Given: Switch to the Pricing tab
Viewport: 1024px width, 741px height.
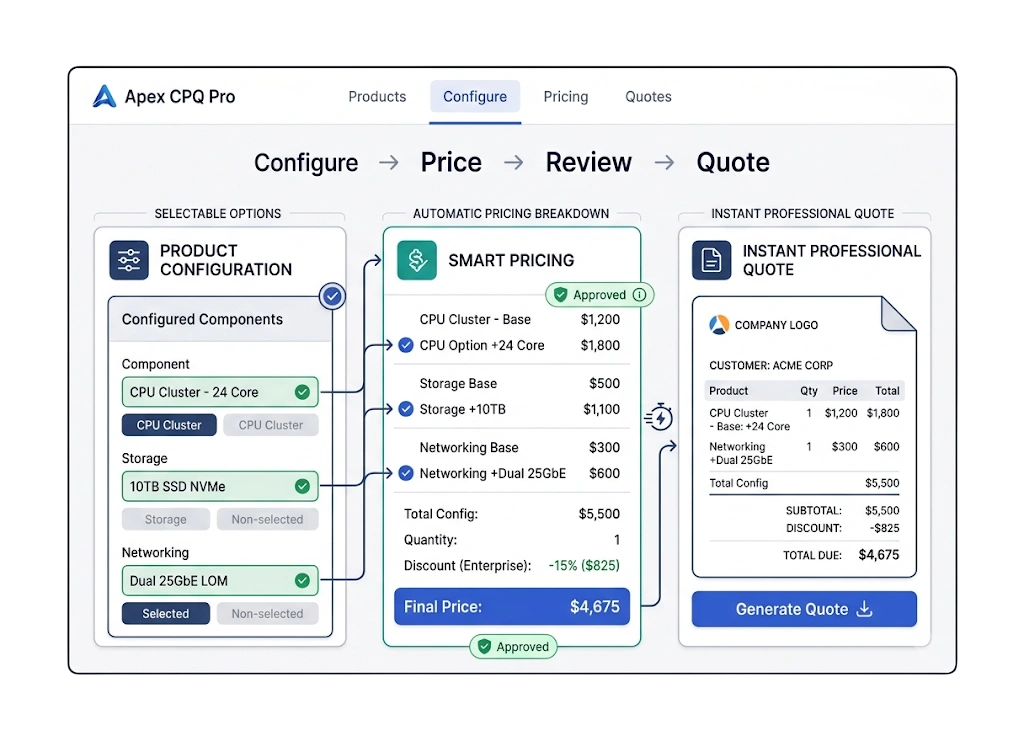Looking at the screenshot, I should point(566,97).
